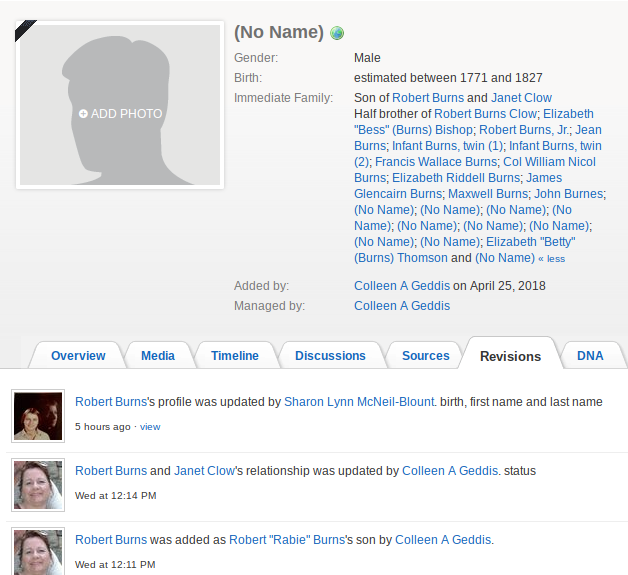
Task: Open Colleen A Geddis in Managed by row
Action: (402, 306)
